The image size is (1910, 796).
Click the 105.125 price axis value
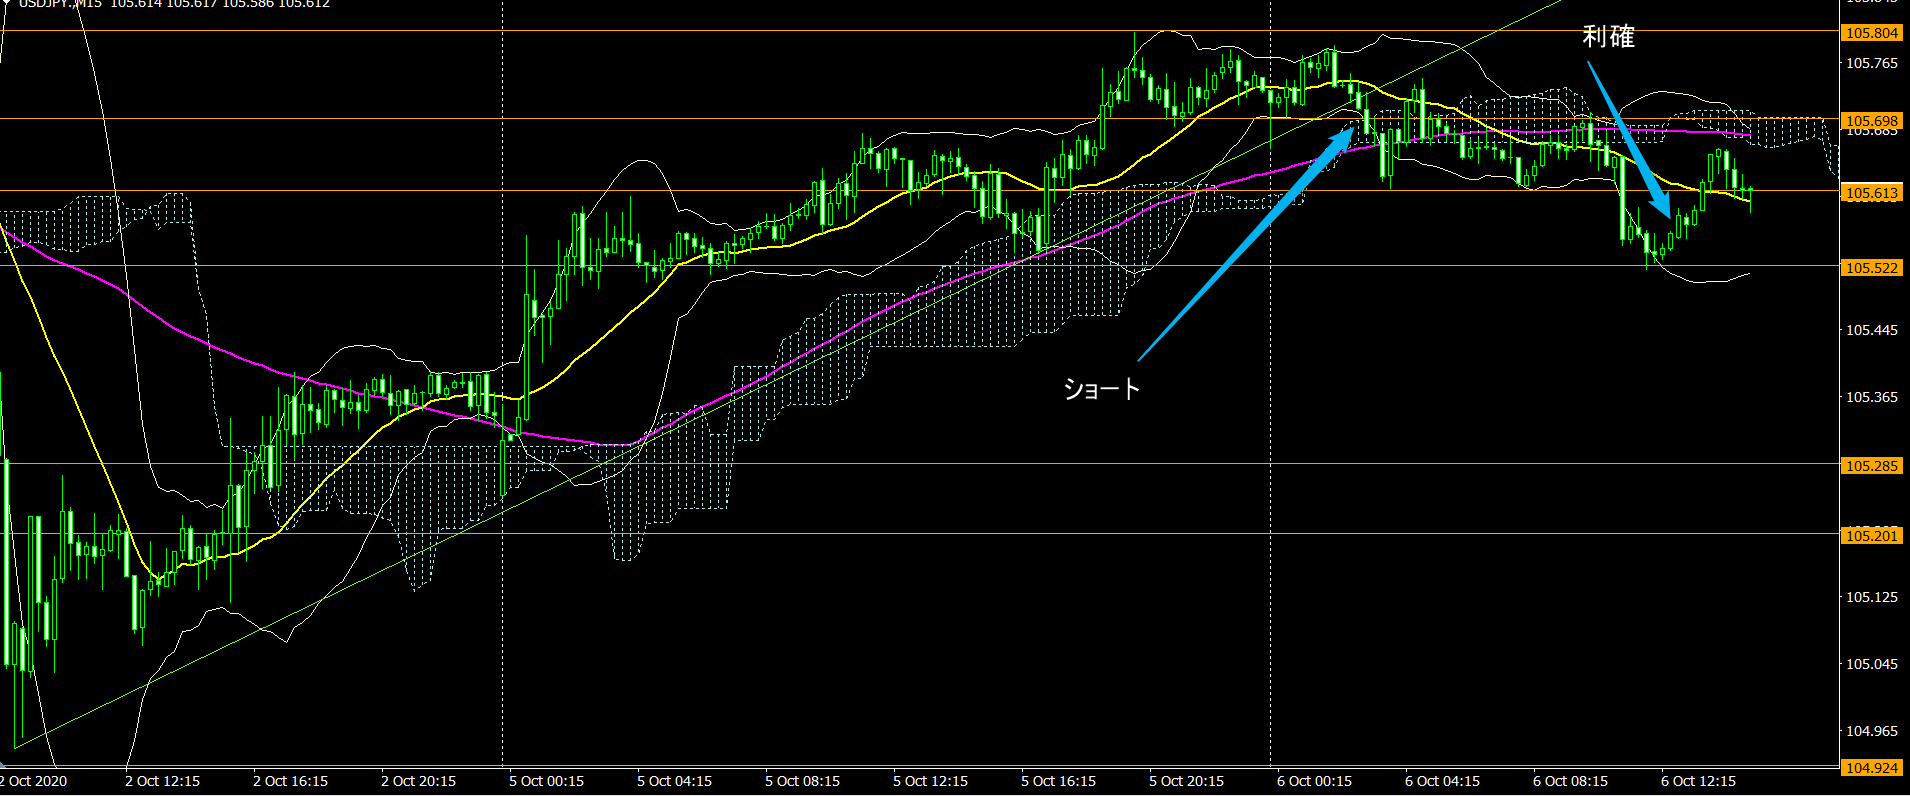(x=1871, y=597)
